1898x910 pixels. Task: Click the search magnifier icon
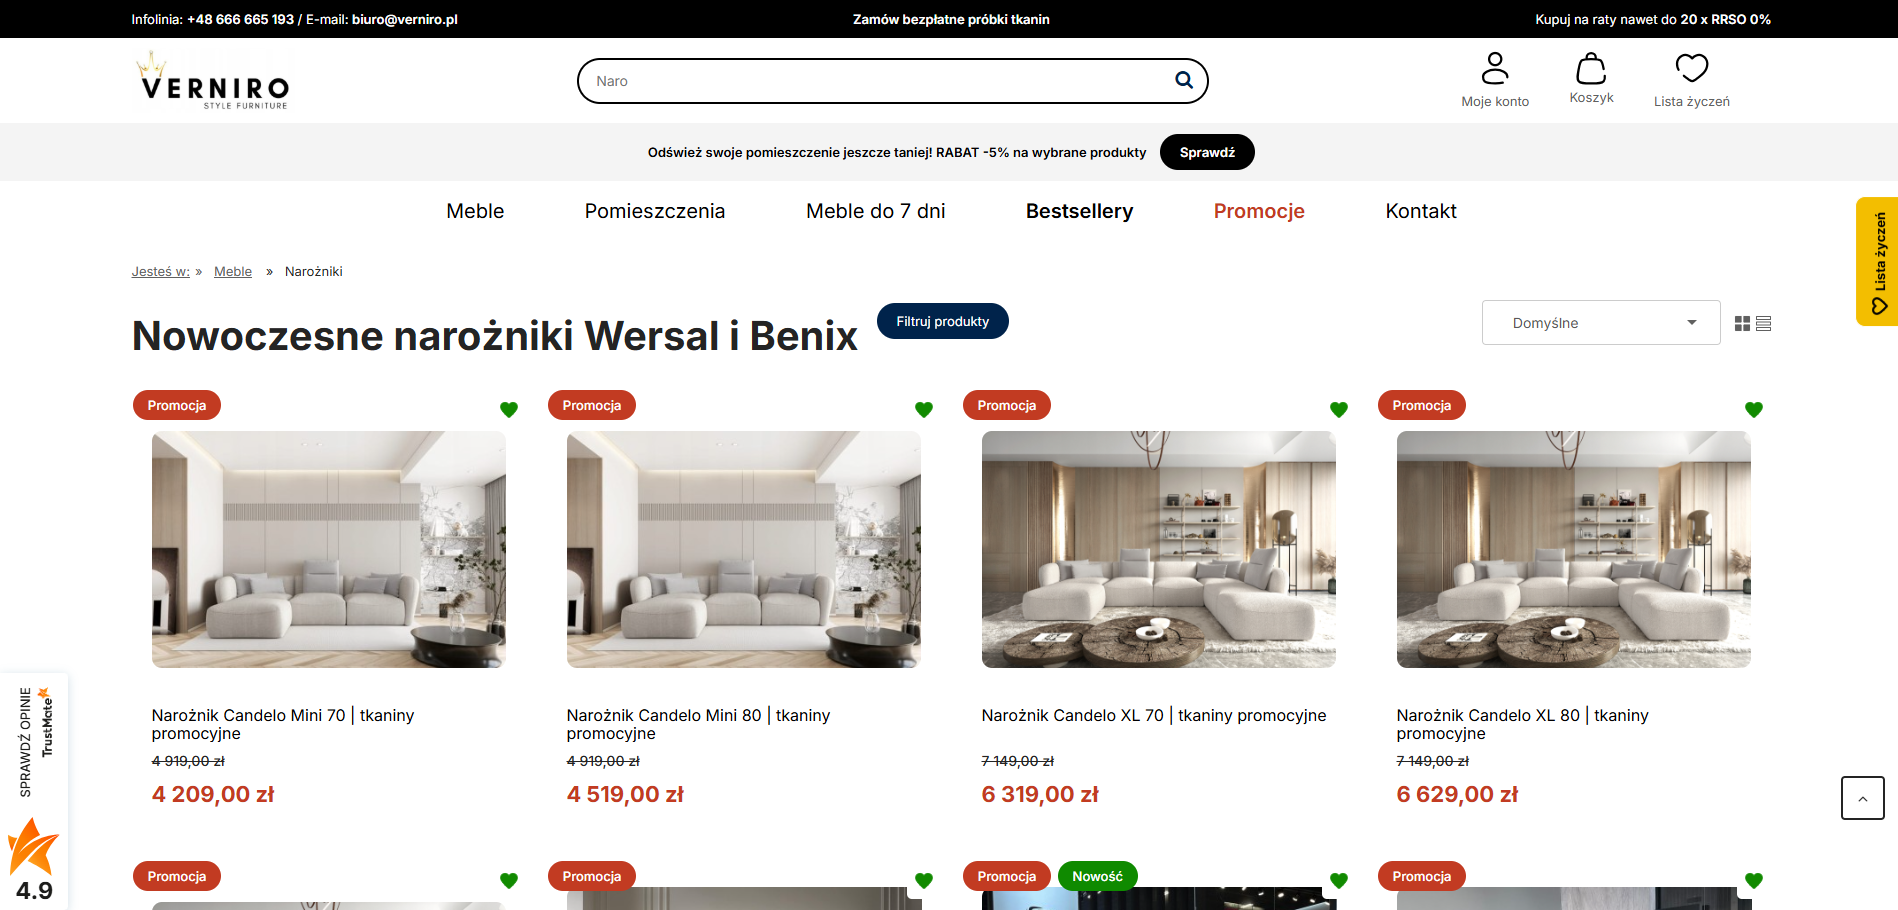pos(1183,80)
